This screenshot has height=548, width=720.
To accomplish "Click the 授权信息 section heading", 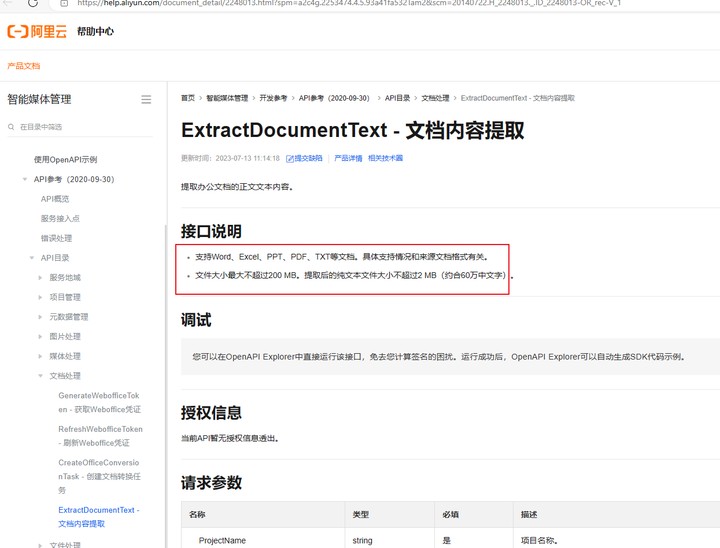I will 211,412.
